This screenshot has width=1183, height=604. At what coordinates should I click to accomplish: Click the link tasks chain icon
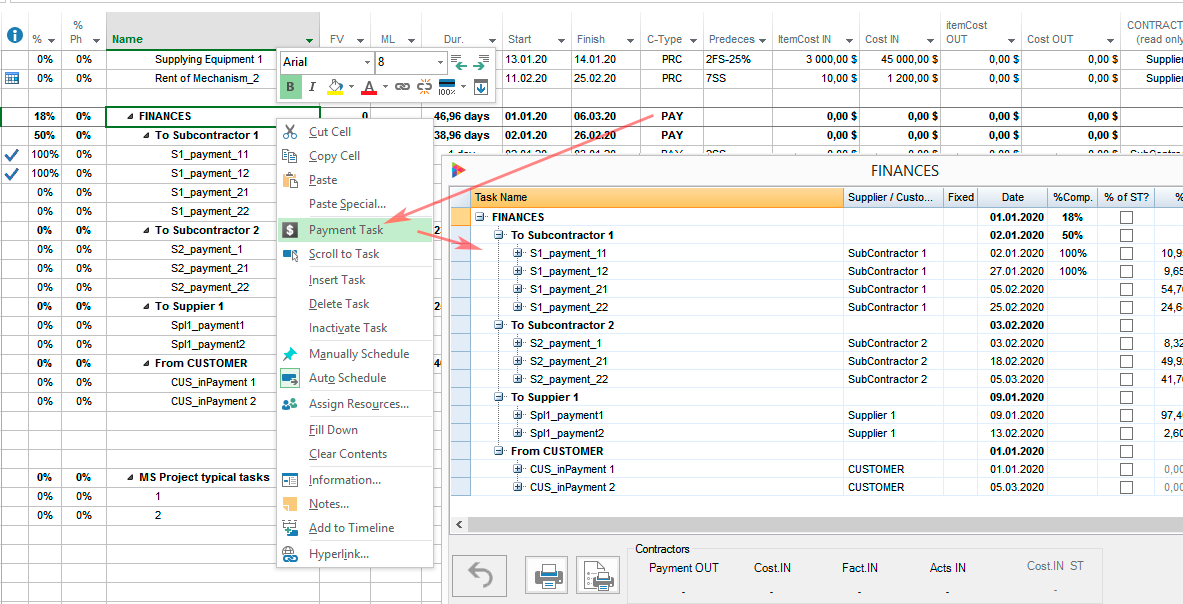pos(402,87)
